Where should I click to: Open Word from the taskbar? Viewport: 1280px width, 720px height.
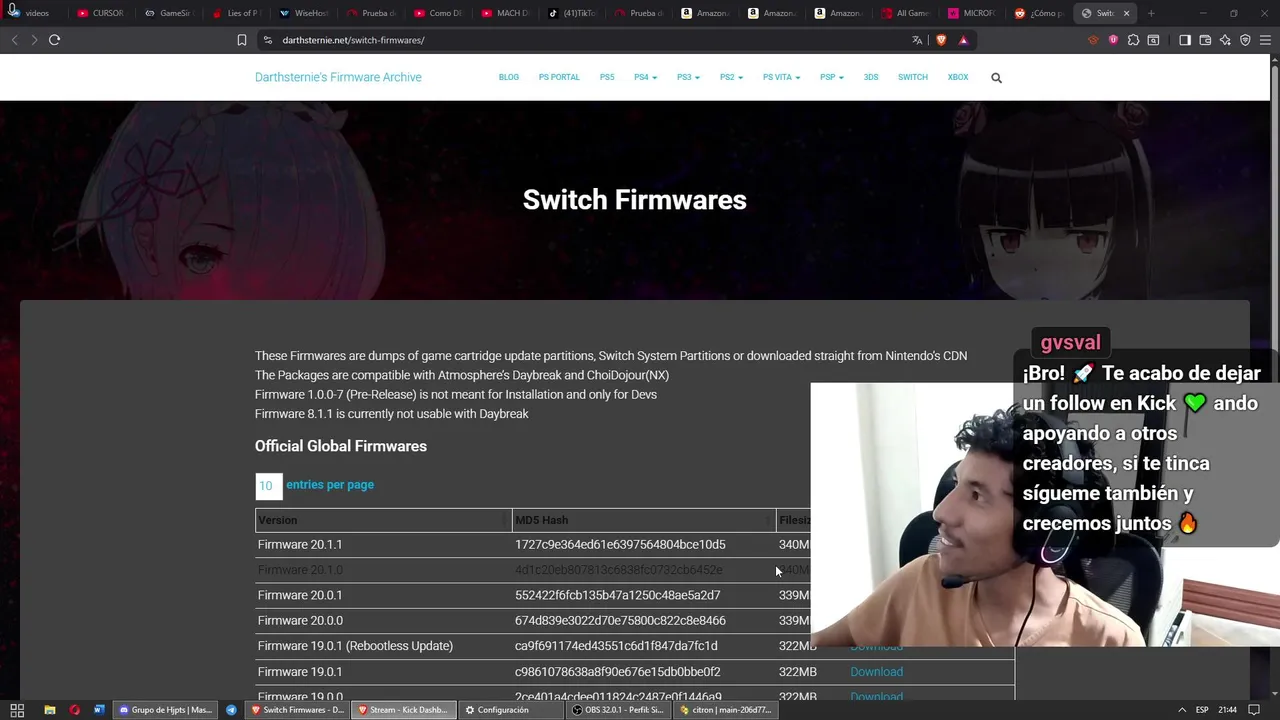pos(99,710)
